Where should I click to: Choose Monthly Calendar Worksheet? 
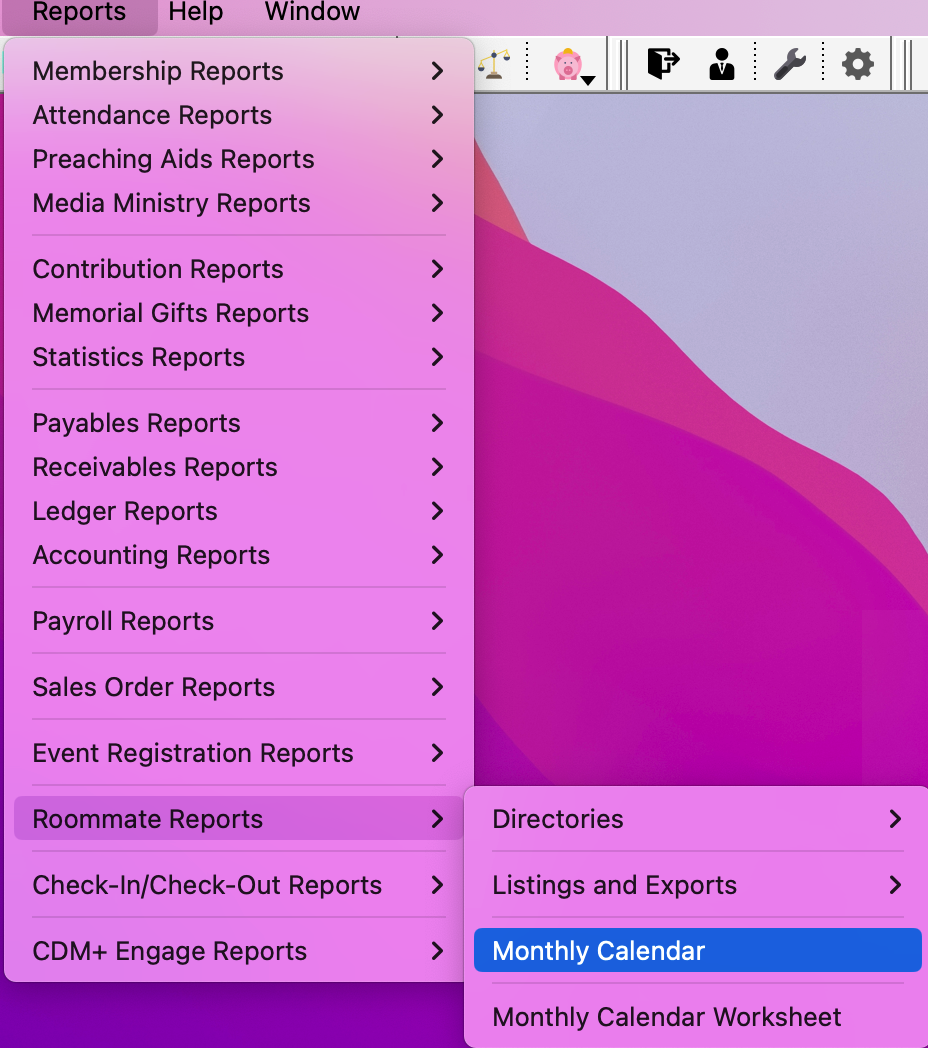pos(667,1017)
